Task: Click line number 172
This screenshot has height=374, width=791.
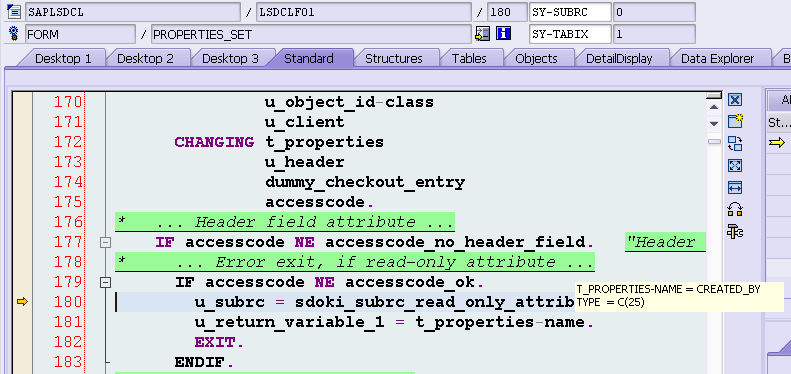Action: (68, 142)
